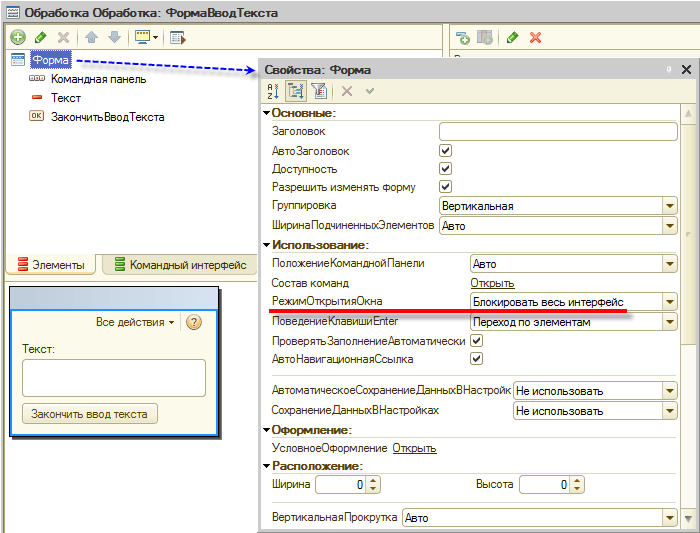Viewport: 700px width, 533px height.
Task: Switch to the Командный интерфейс tab
Action: pos(179,265)
